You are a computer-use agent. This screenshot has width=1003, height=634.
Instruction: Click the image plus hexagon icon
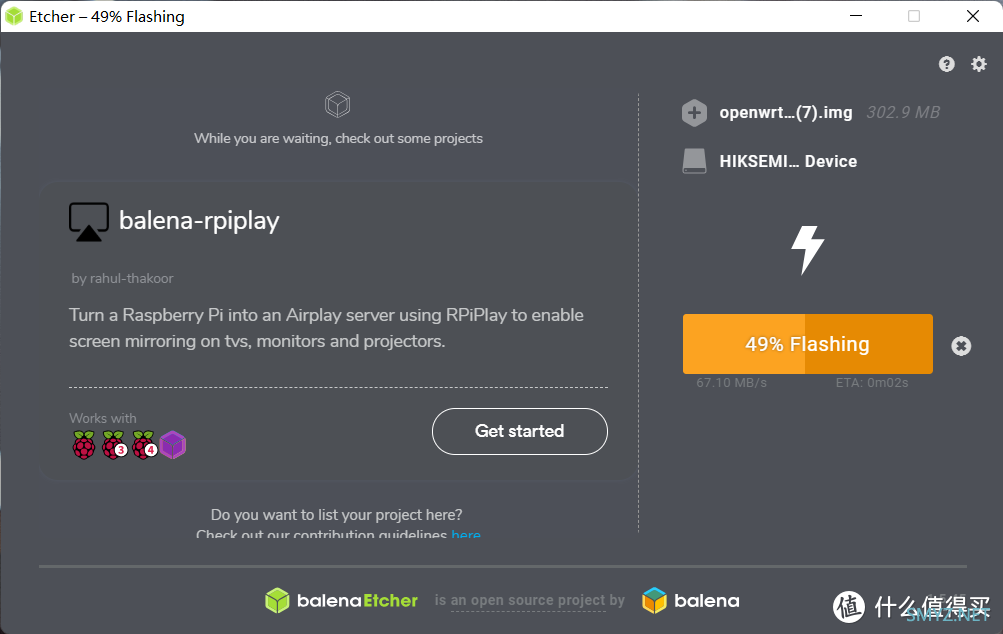694,113
